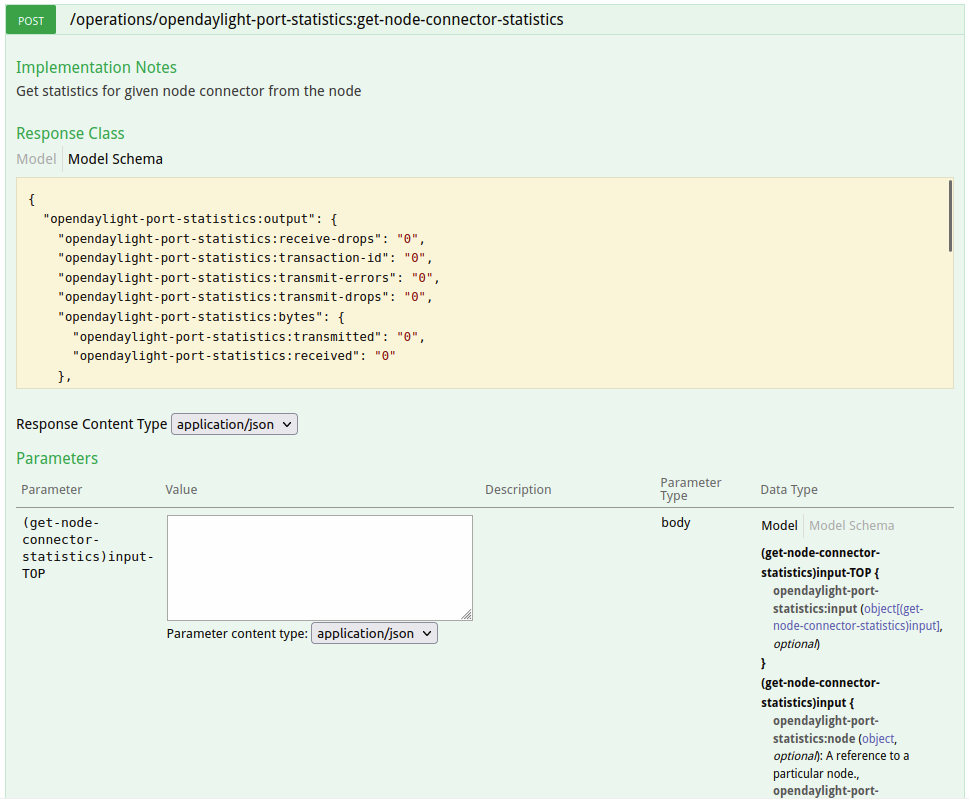Image resolution: width=969 pixels, height=799 pixels.
Task: Open the Response Content Type dropdown
Action: 235,424
